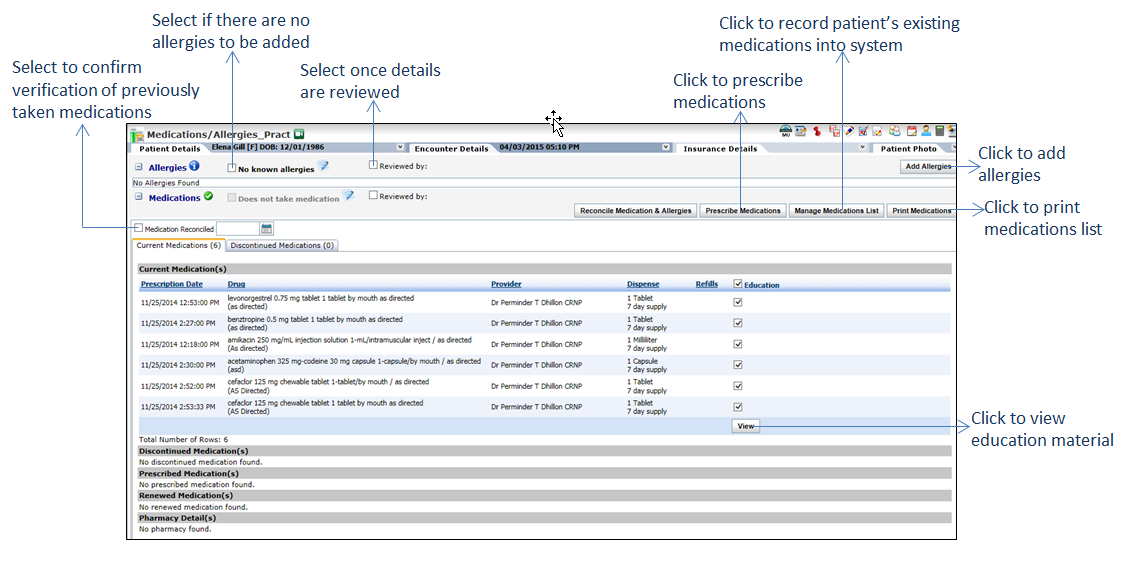Click the blue person icon in toolbar
This screenshot has width=1122, height=585.
click(926, 131)
